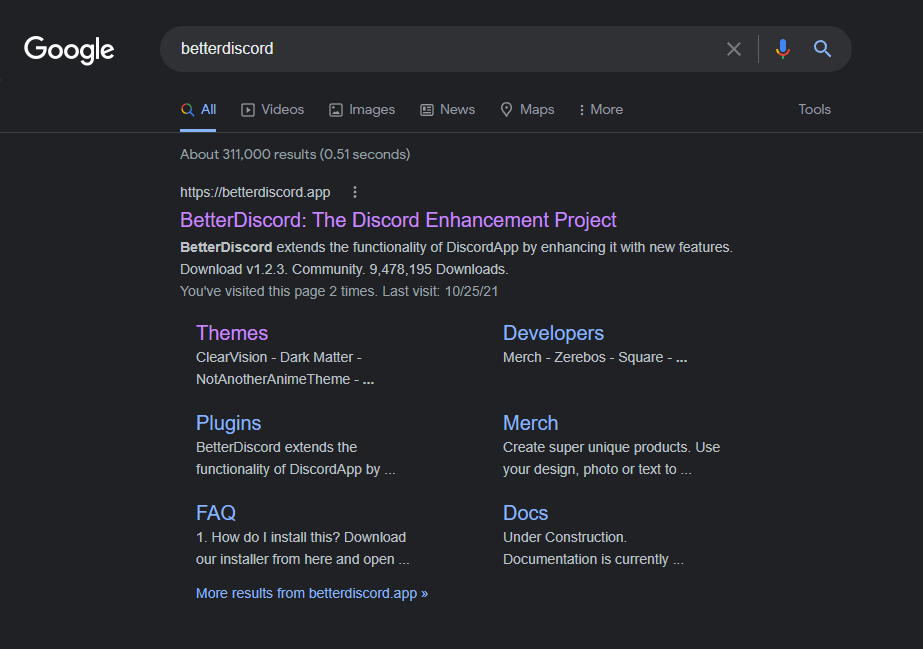Open BetterDiscord: The Discord Enhancement Project result
Screen dimensions: 923x649
point(398,220)
